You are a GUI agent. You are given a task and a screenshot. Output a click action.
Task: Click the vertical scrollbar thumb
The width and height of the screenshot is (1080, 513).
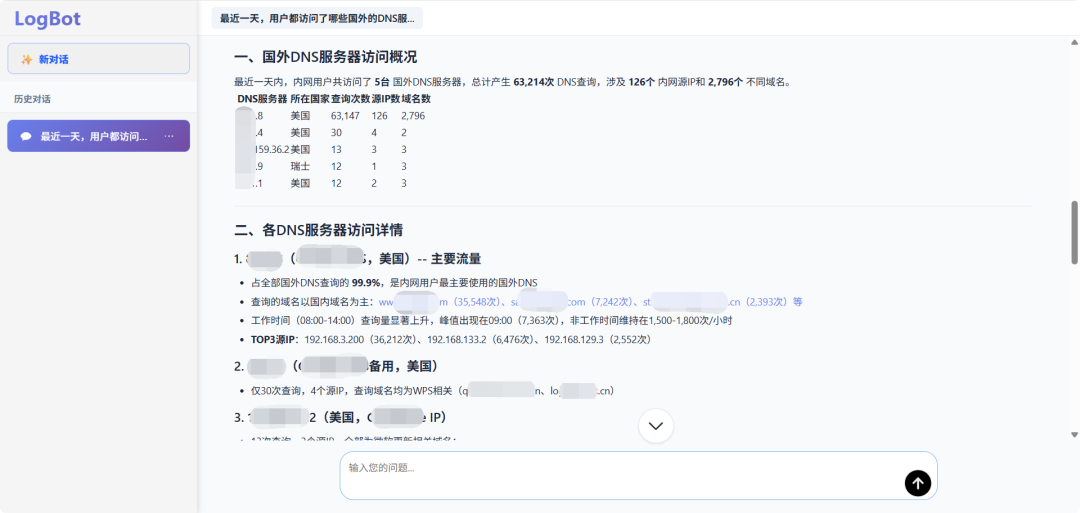[1074, 232]
